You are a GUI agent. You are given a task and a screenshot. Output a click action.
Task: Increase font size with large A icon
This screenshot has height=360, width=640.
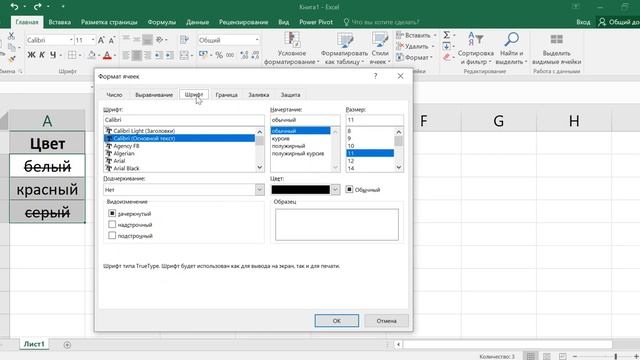click(x=101, y=40)
